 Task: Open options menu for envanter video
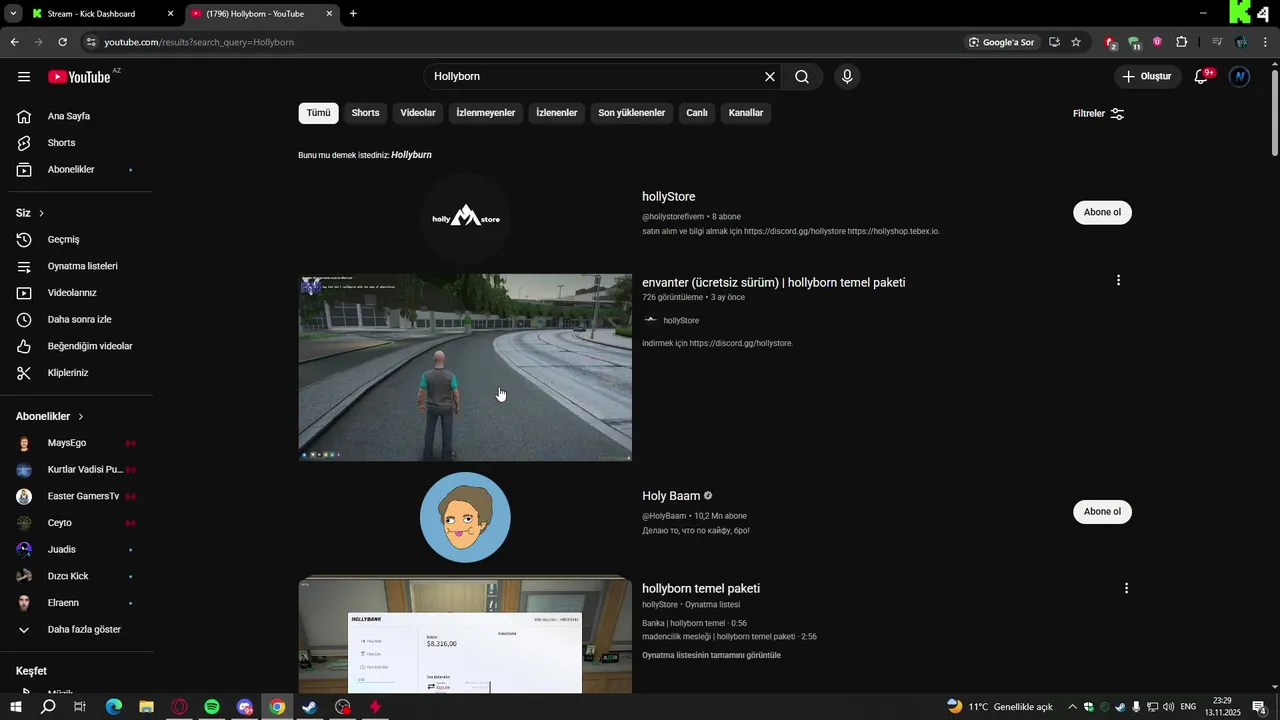tap(1118, 281)
